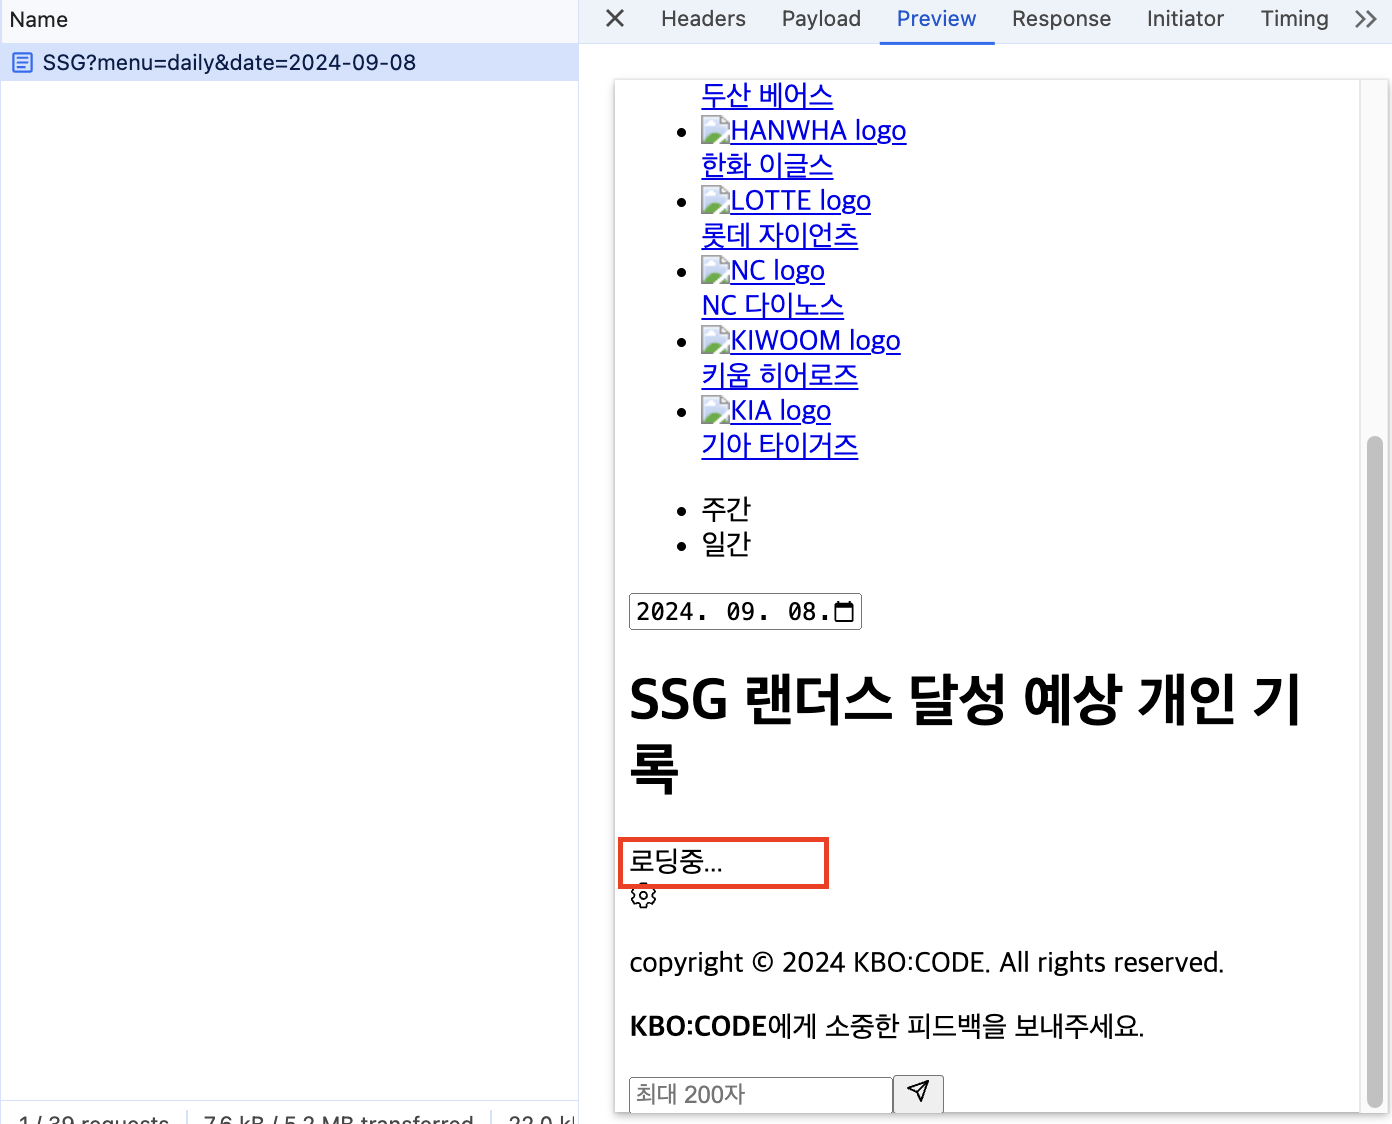Image resolution: width=1392 pixels, height=1124 pixels.
Task: Select the Initiator tab
Action: tap(1184, 18)
